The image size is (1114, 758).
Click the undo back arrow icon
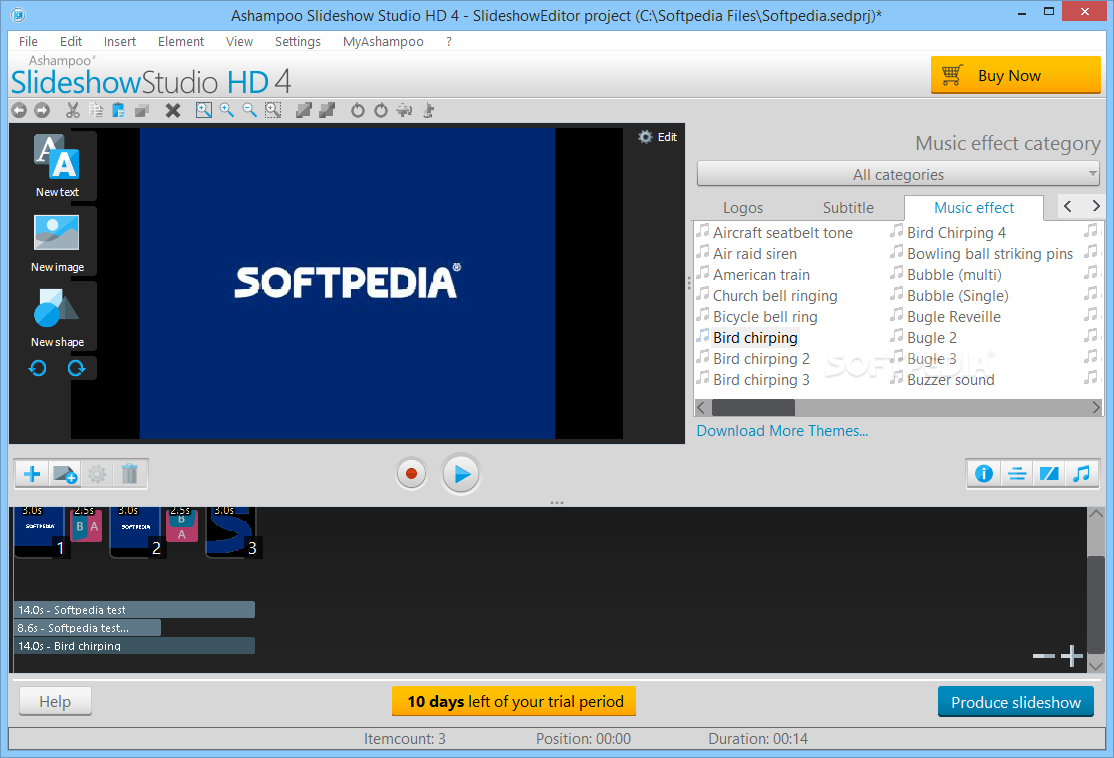(x=19, y=110)
